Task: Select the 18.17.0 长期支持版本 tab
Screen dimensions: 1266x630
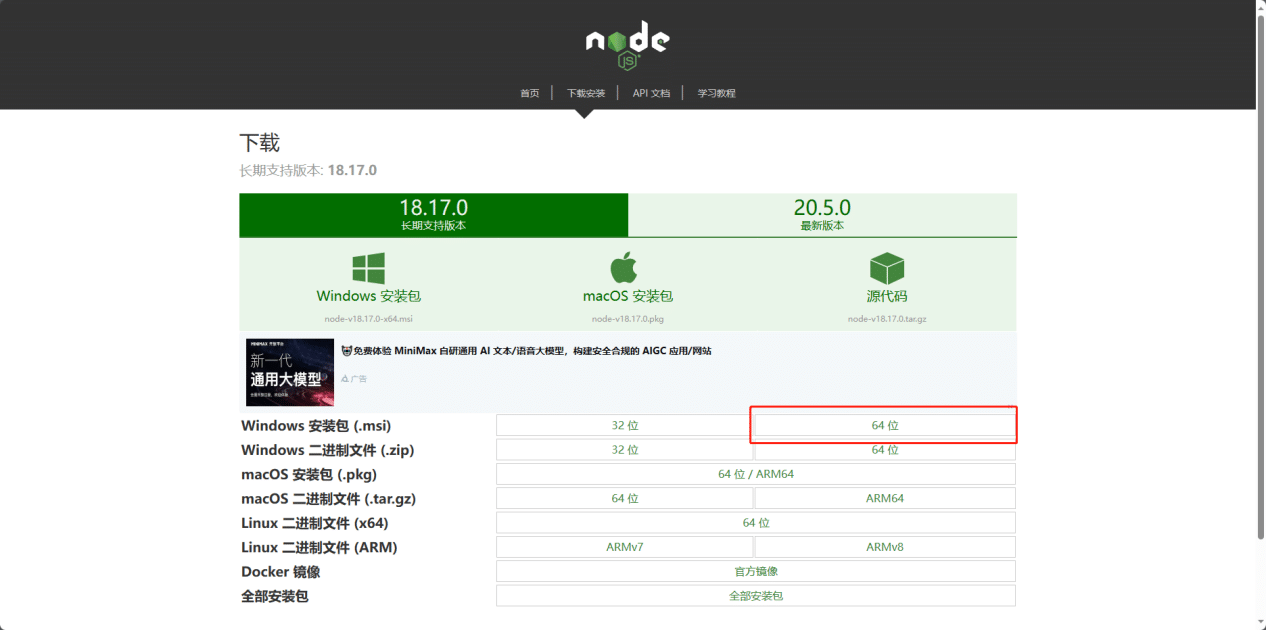Action: [434, 215]
